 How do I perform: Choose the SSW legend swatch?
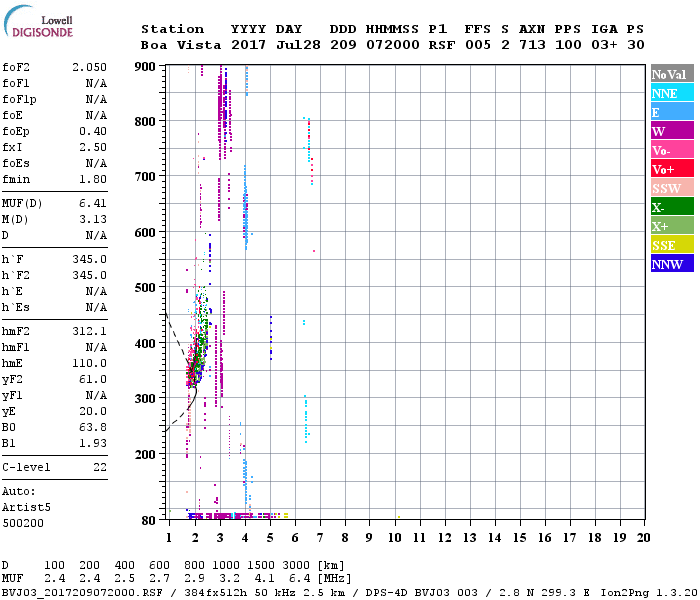(670, 188)
